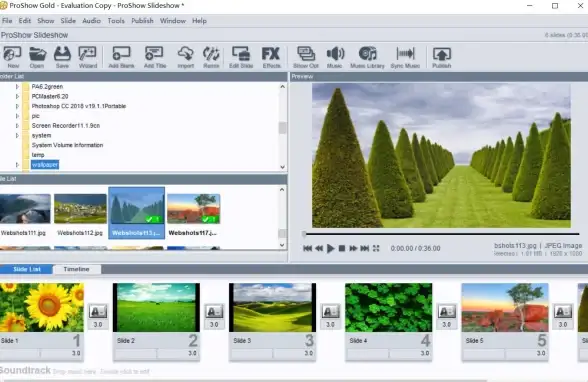Open the Help menu
The height and width of the screenshot is (382, 588).
200,21
